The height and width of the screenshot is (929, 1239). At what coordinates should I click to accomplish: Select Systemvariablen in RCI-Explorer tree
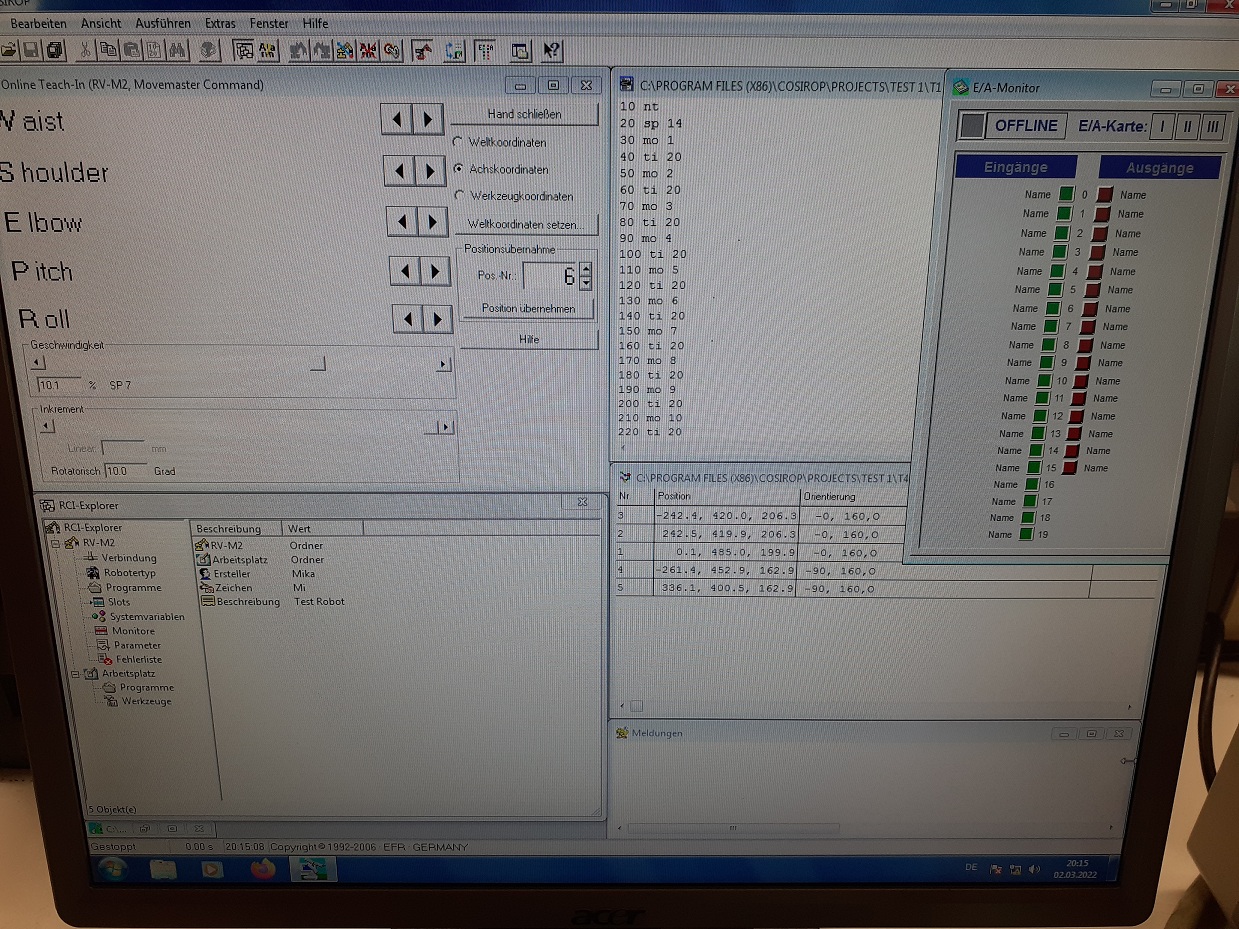[147, 617]
